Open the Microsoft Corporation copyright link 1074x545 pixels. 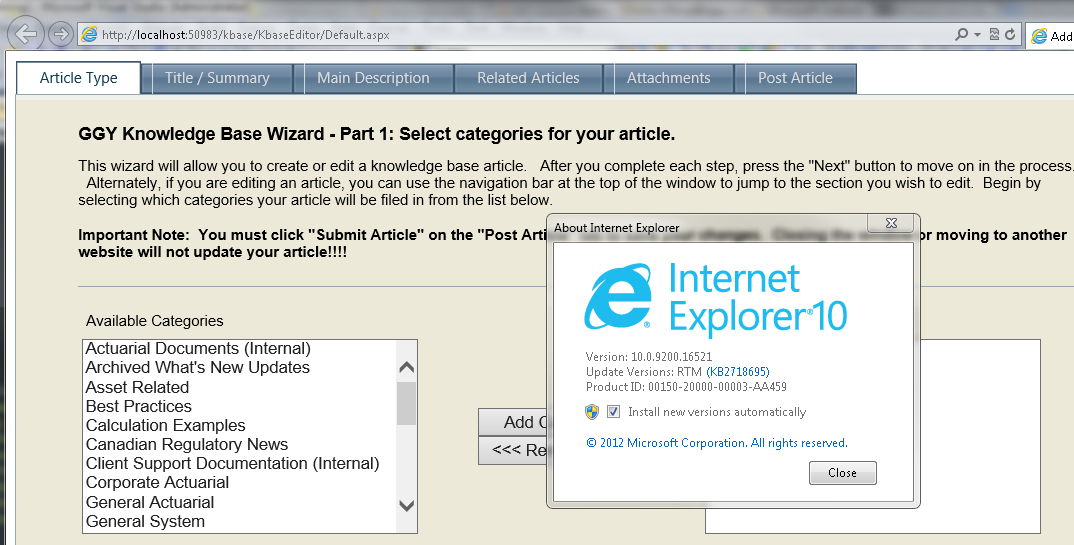(x=716, y=443)
